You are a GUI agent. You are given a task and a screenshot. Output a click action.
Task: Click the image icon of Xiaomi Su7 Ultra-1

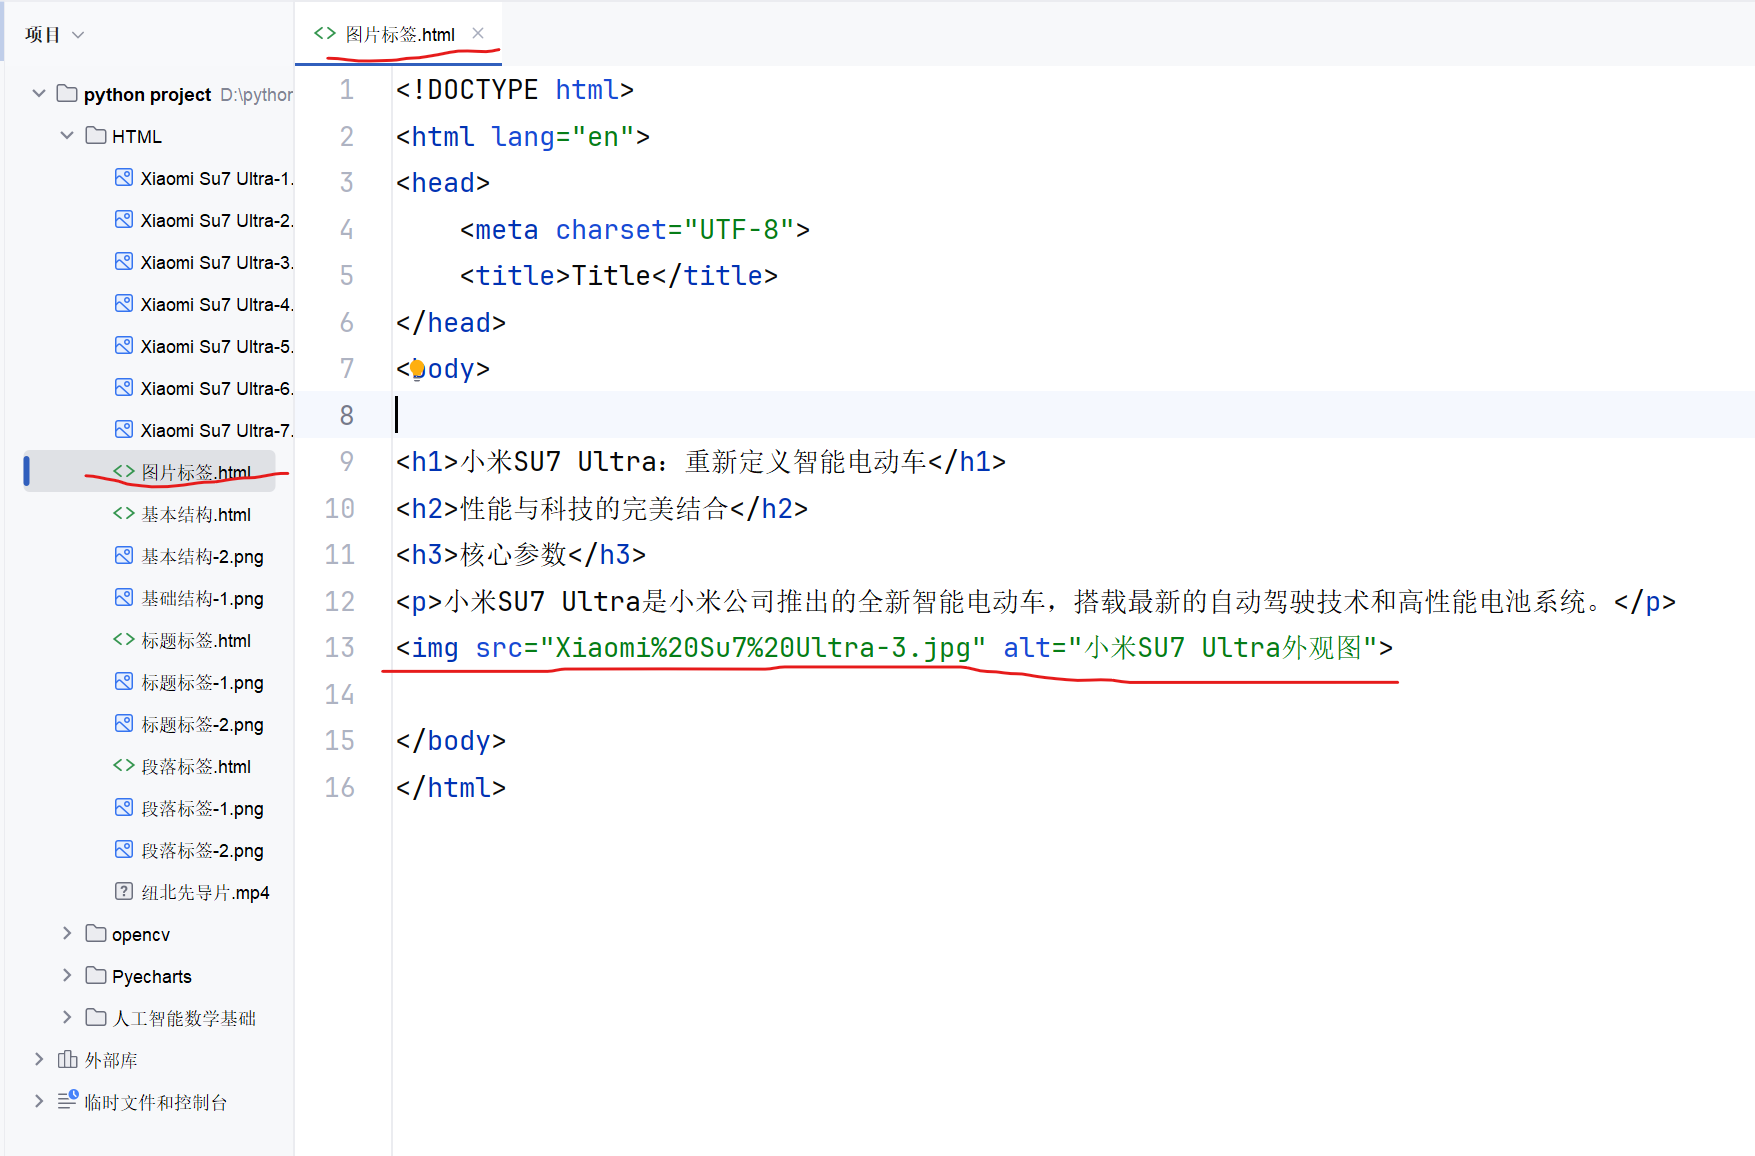tap(124, 178)
